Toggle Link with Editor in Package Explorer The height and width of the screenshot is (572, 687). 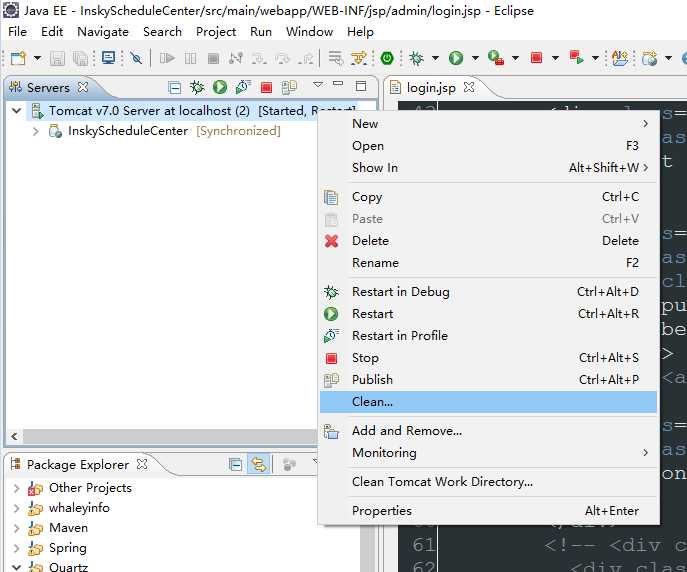[259, 464]
